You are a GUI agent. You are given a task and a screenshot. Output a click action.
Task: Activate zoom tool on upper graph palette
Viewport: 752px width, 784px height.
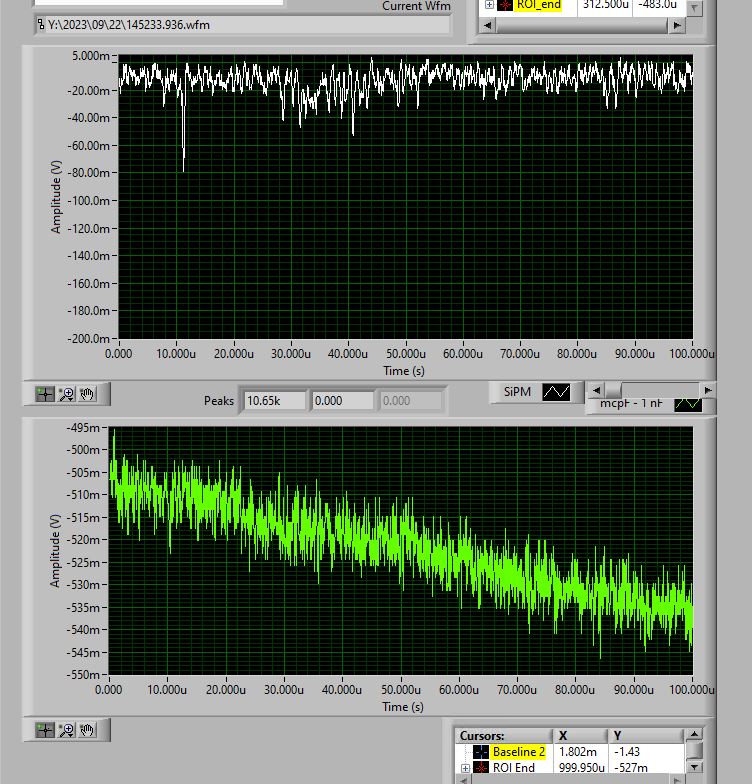pyautogui.click(x=66, y=394)
